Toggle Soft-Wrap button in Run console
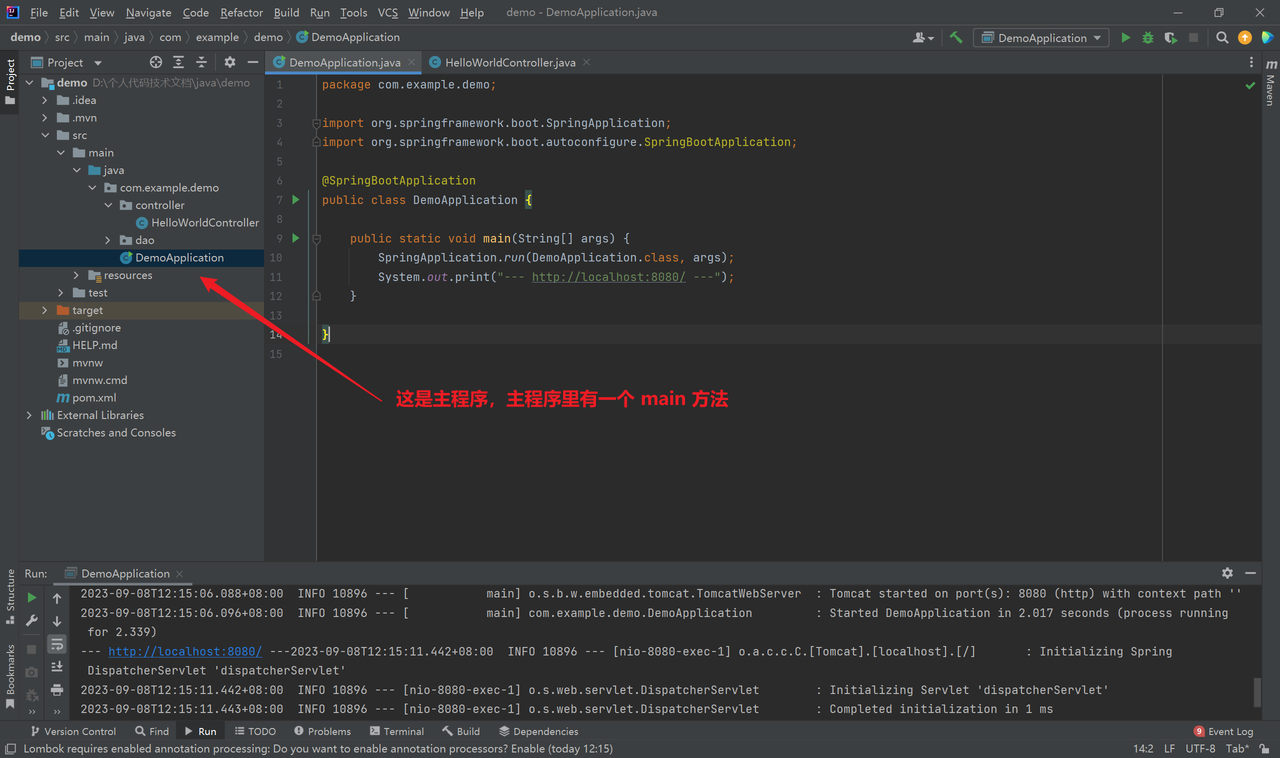The width and height of the screenshot is (1280, 758). tap(57, 644)
